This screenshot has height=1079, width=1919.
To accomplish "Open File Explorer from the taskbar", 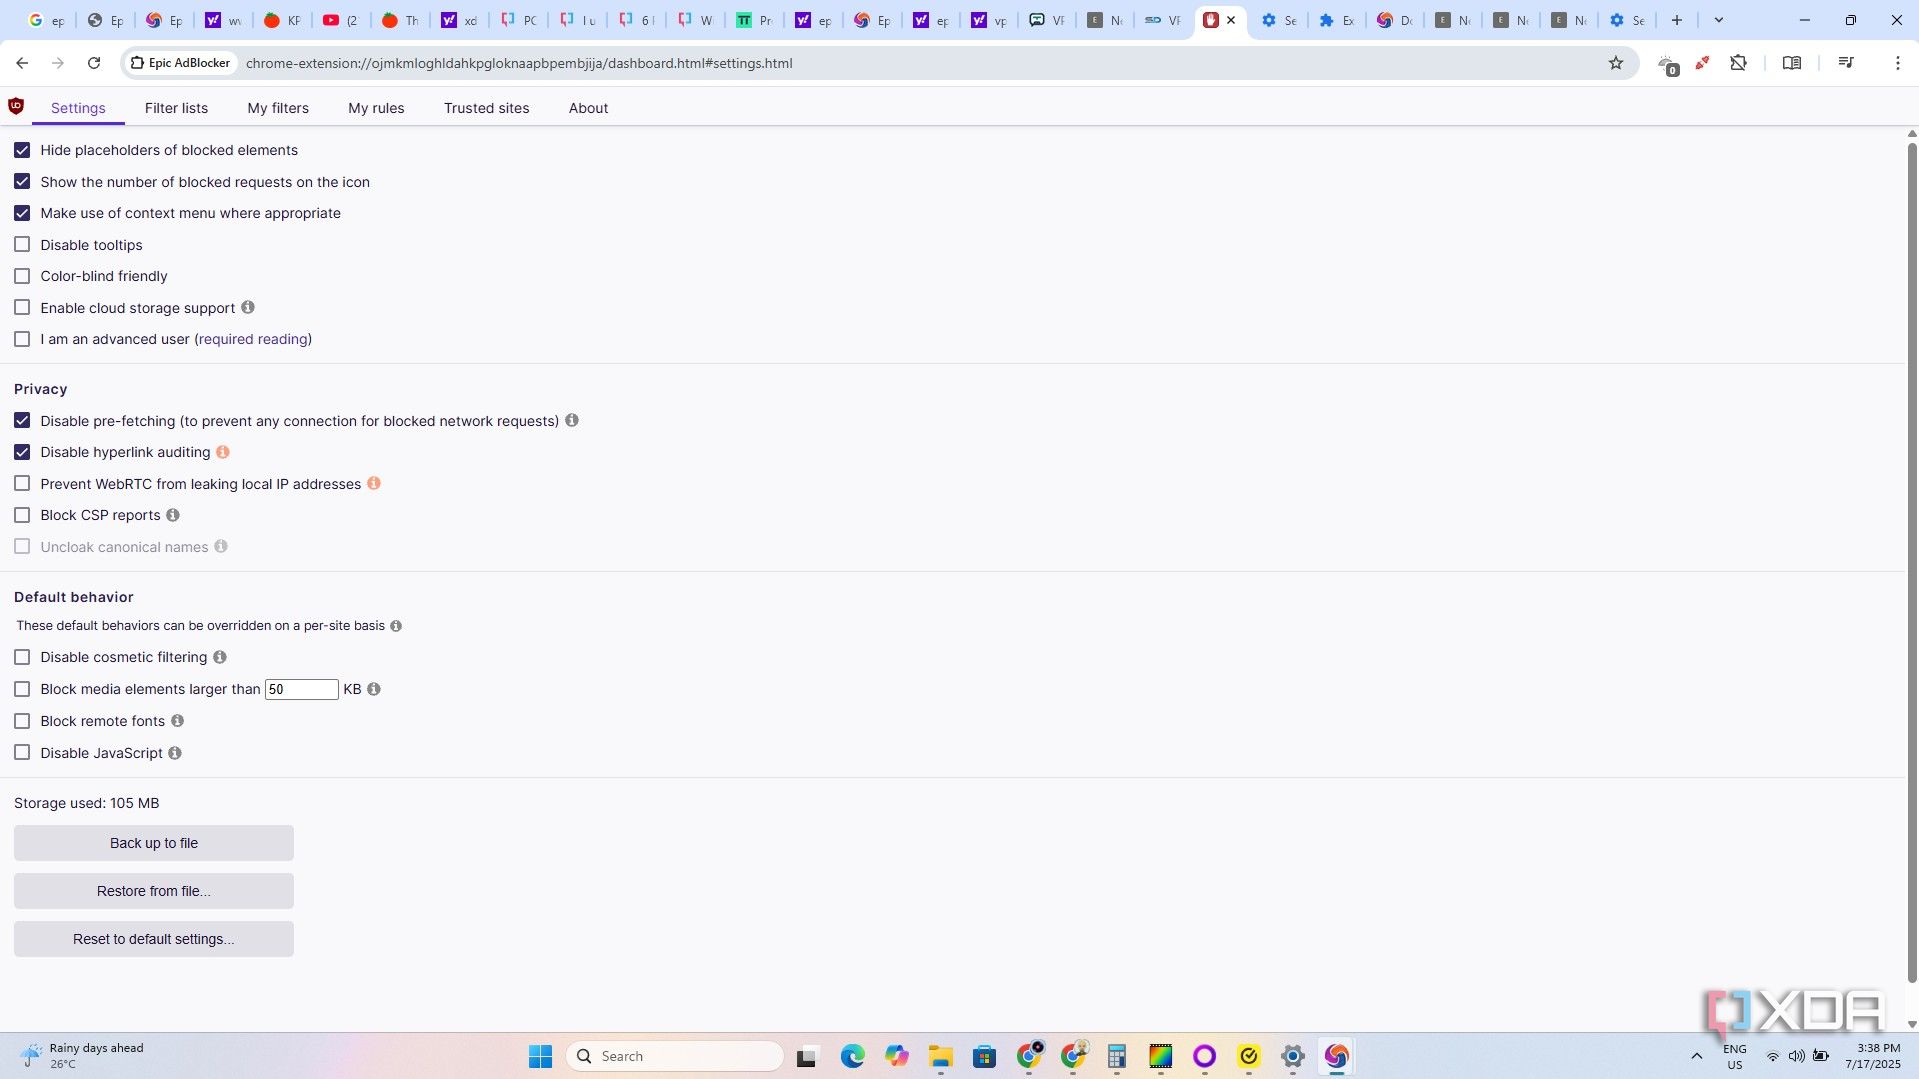I will tap(940, 1056).
